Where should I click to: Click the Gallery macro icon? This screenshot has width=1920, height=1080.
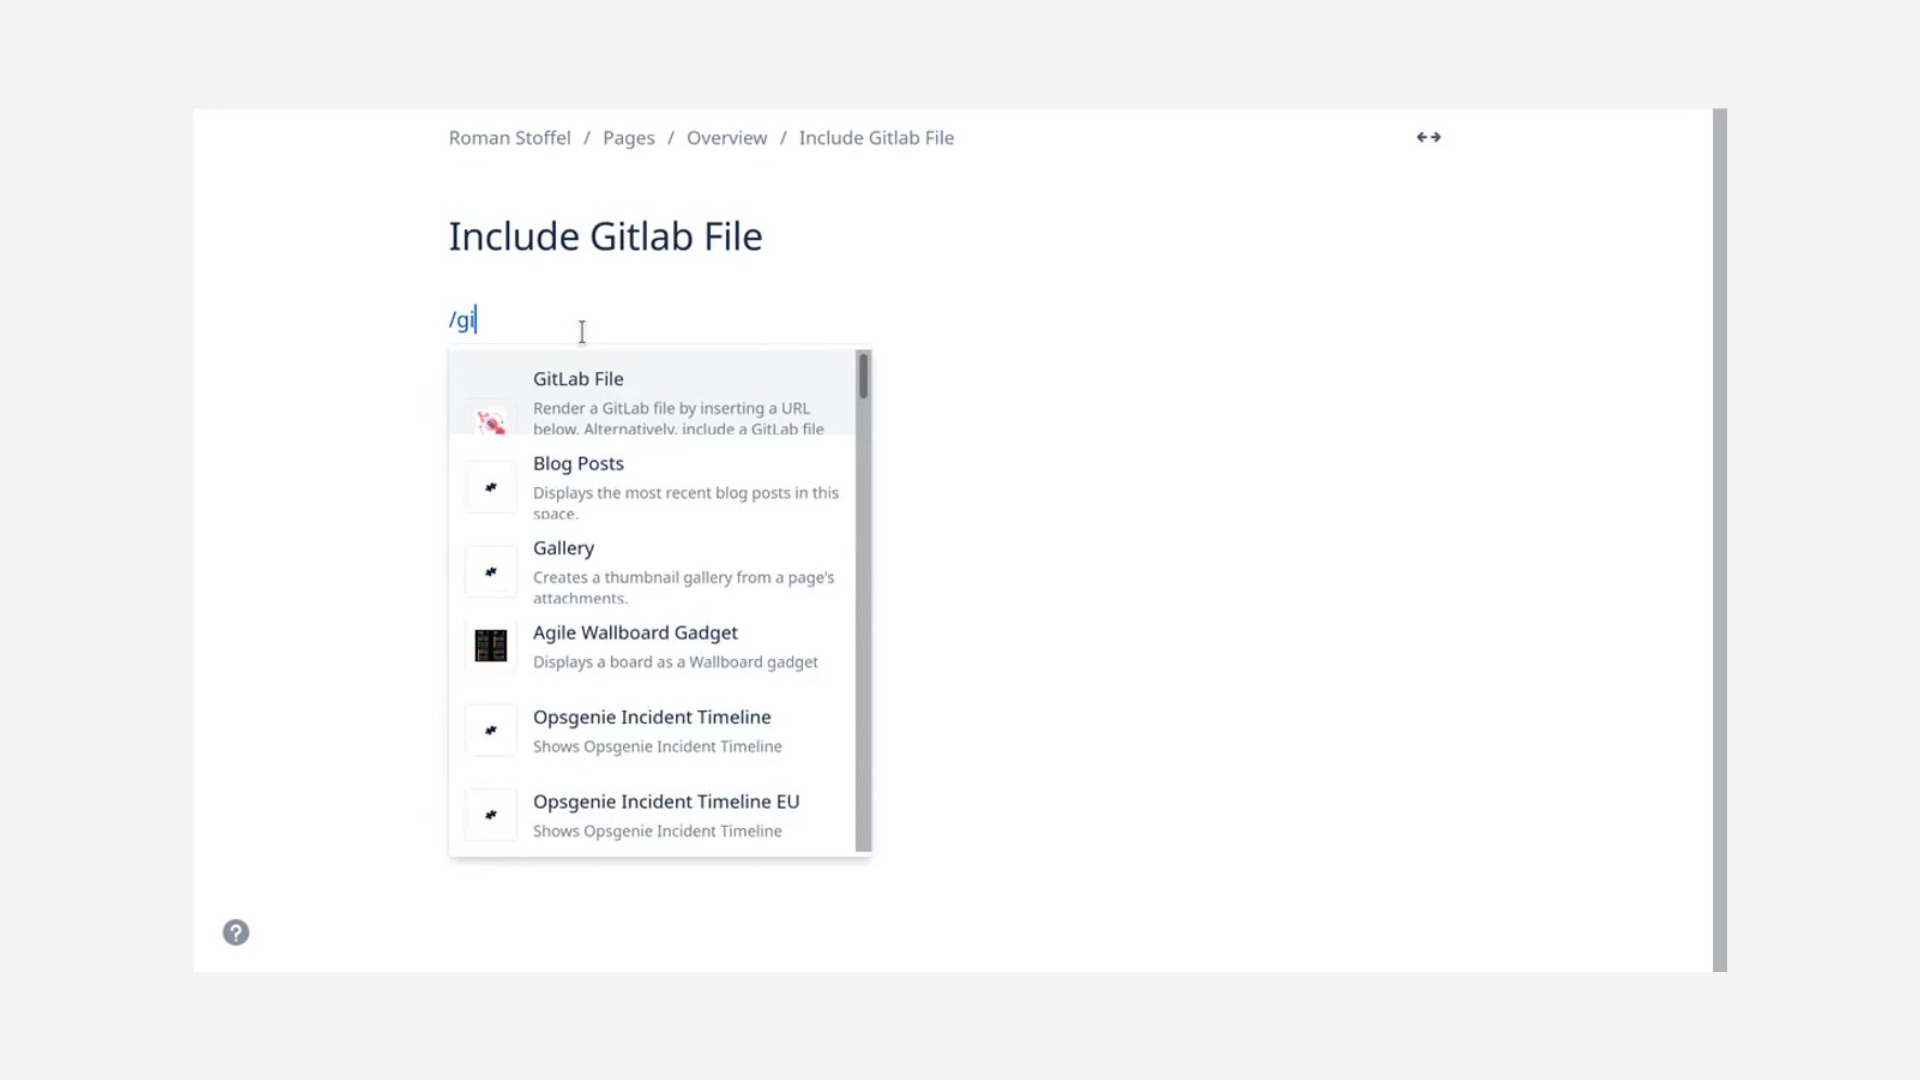click(x=490, y=571)
